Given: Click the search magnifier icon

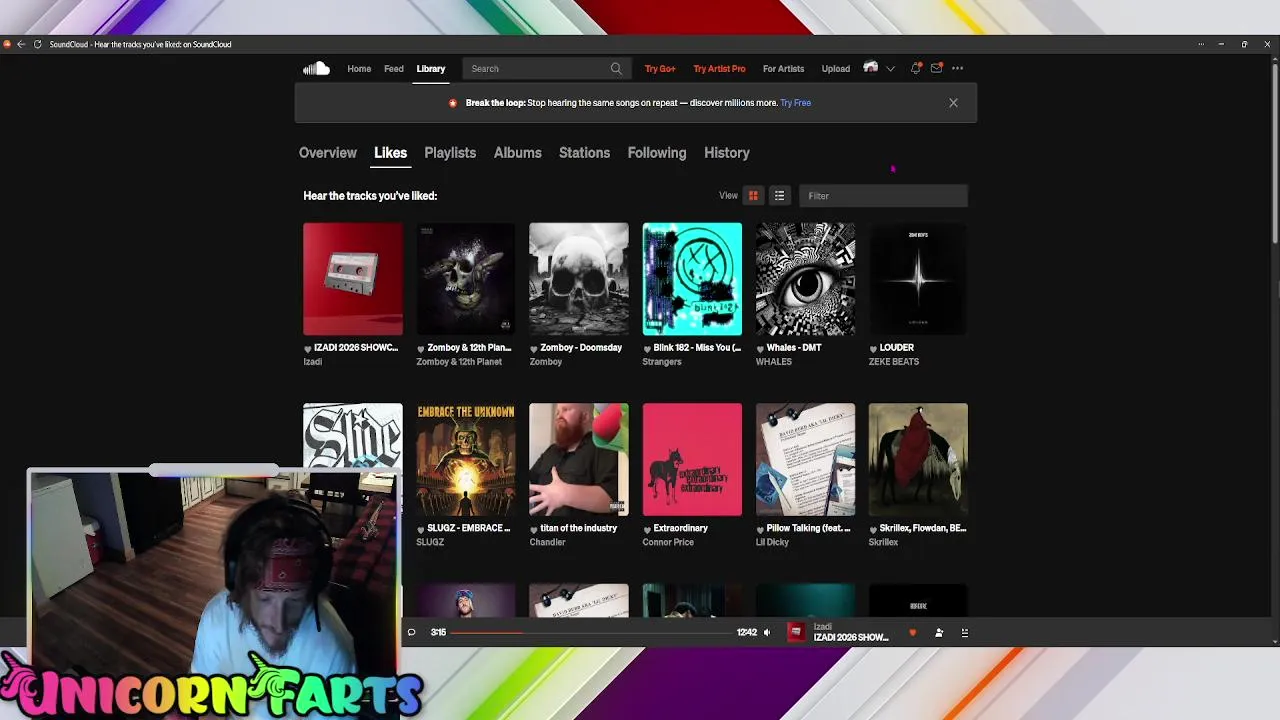Looking at the screenshot, I should pyautogui.click(x=616, y=69).
